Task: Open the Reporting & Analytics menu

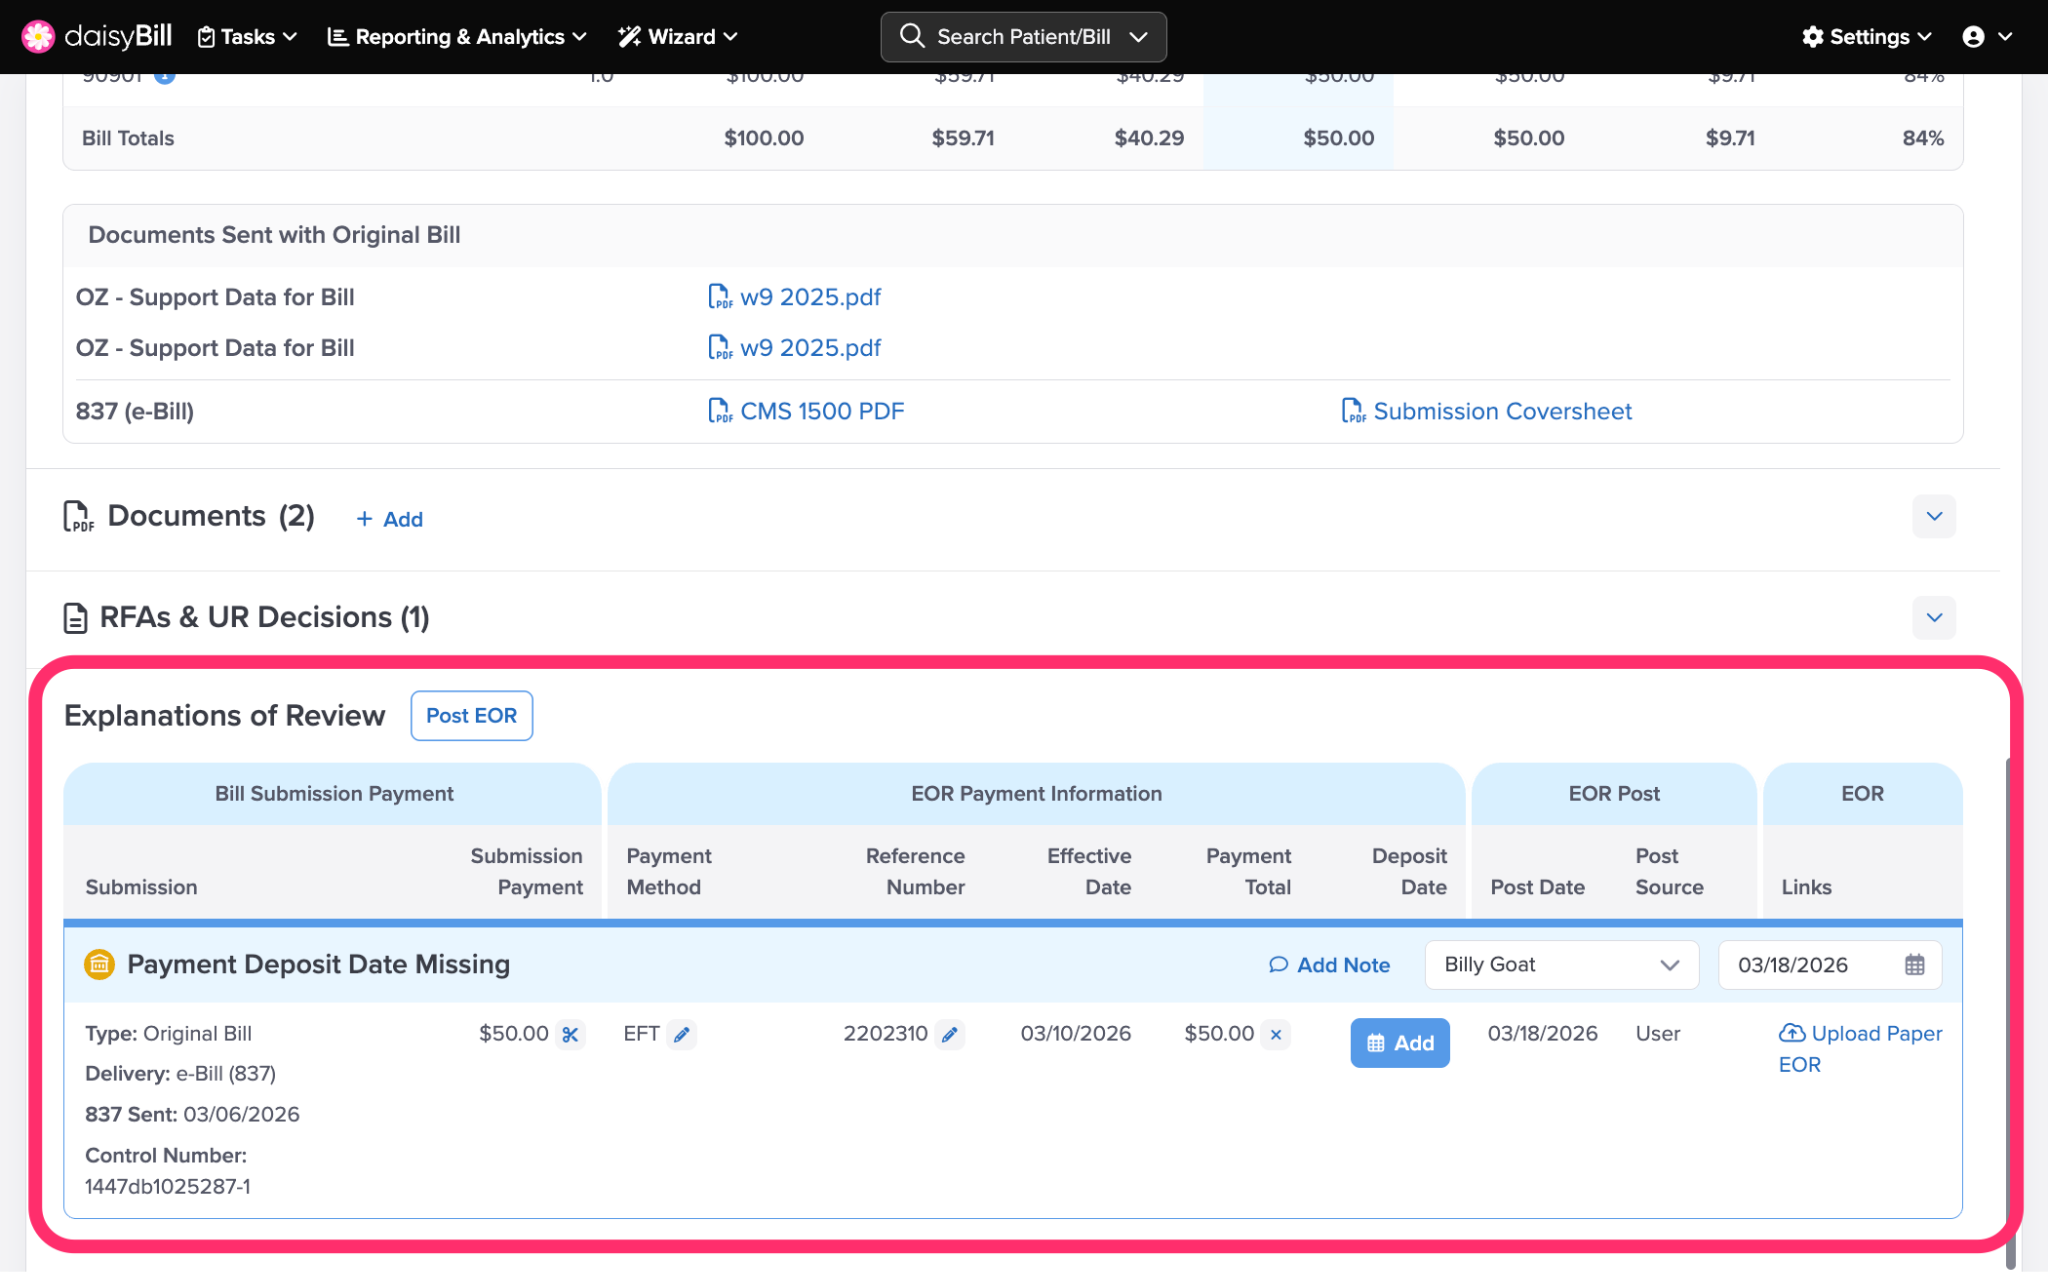Action: 457,36
